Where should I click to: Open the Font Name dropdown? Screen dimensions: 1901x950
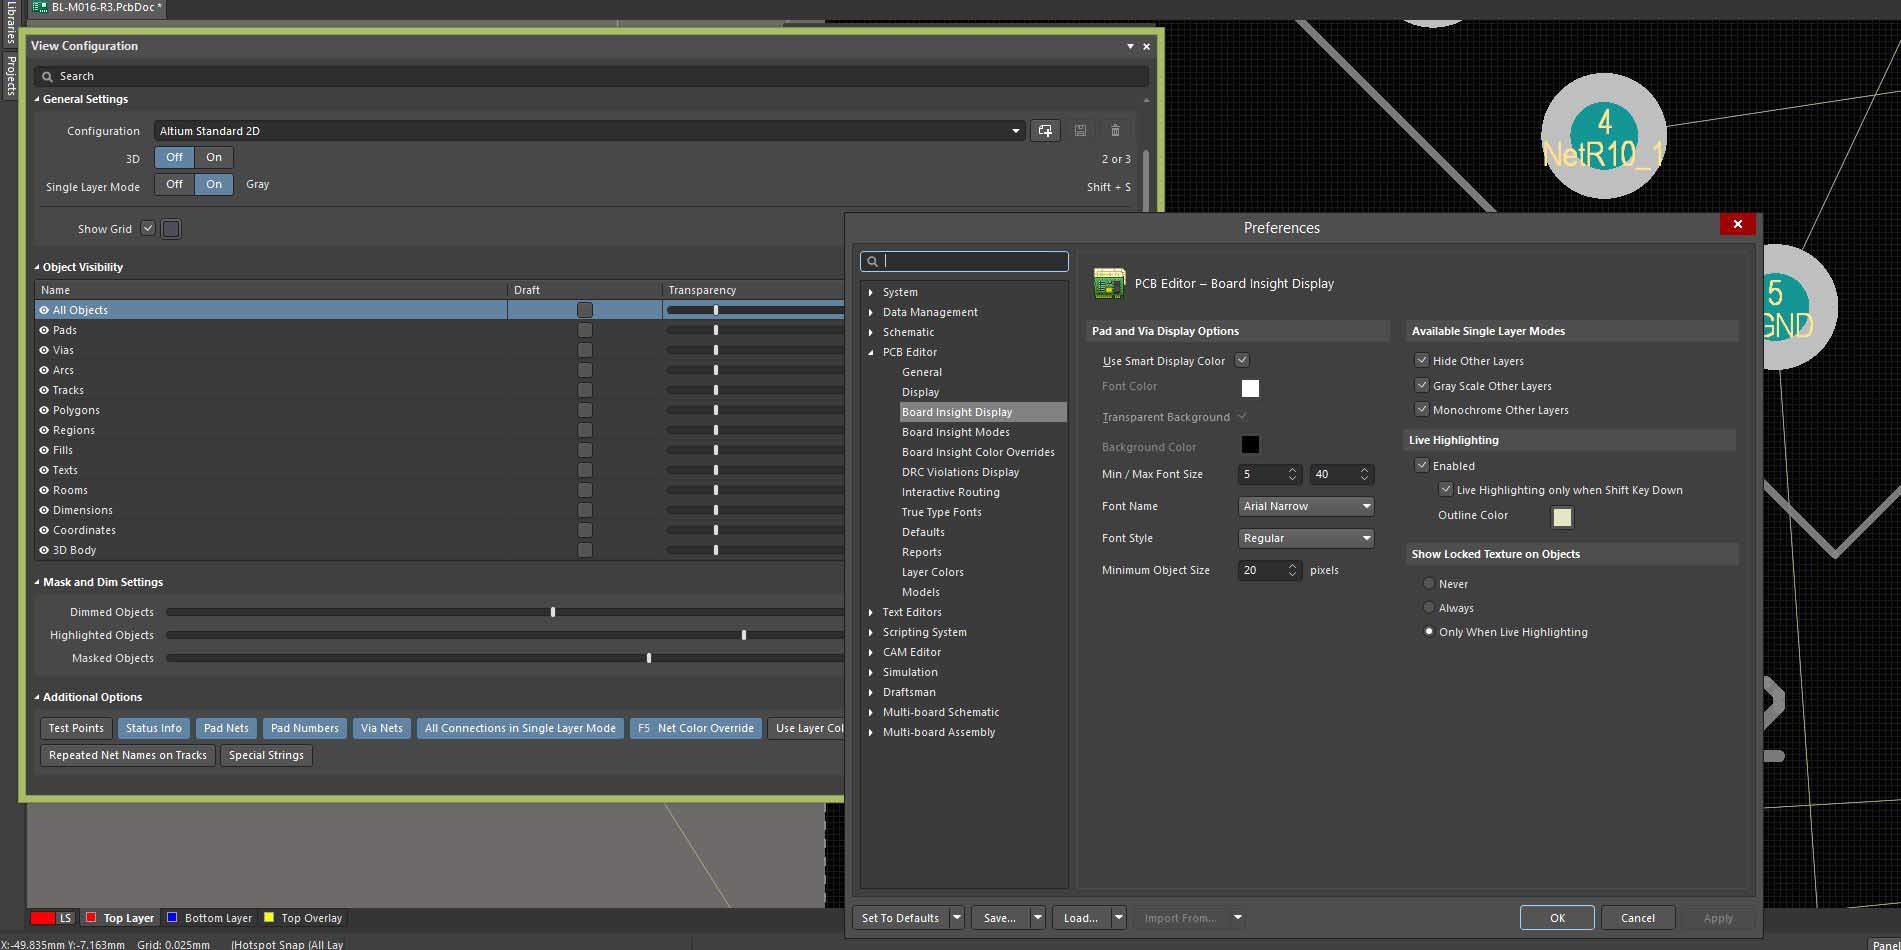pos(1366,506)
